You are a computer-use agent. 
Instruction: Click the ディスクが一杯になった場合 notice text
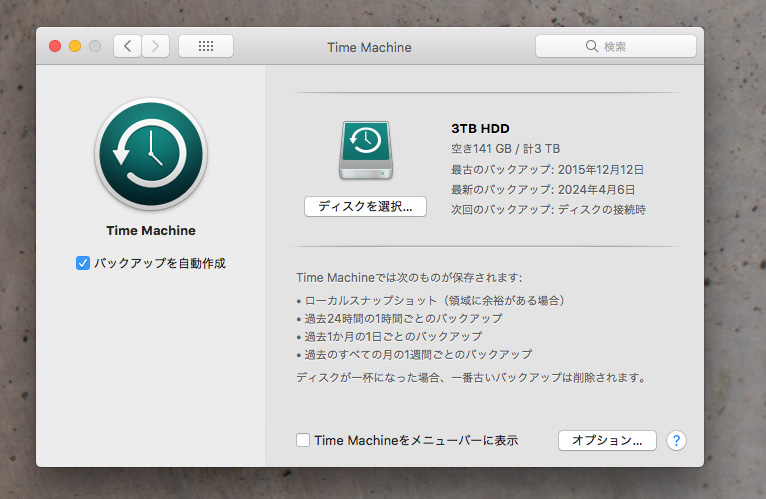tap(472, 377)
